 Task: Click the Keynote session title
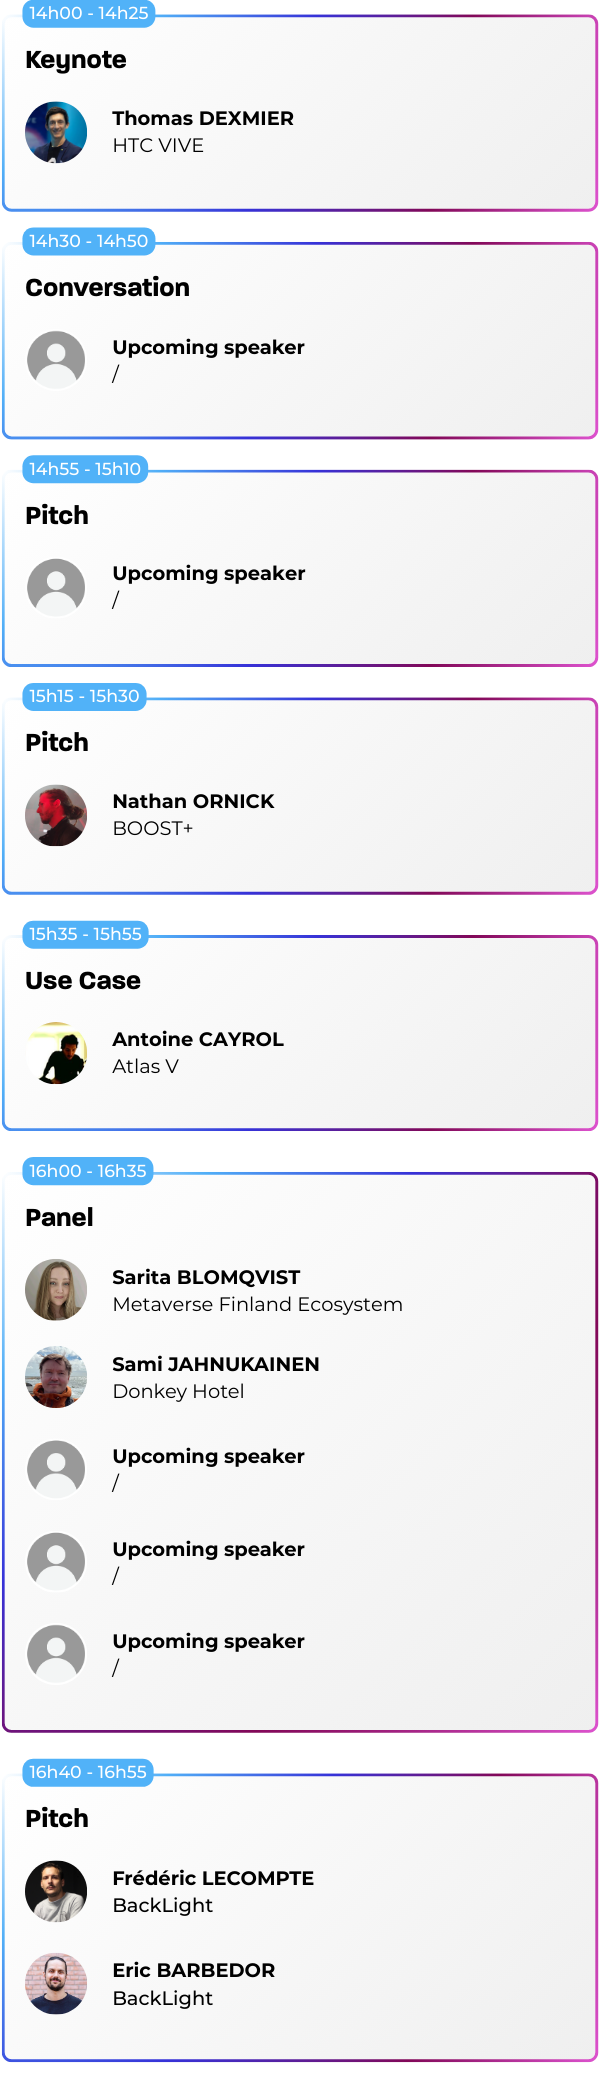coord(76,60)
